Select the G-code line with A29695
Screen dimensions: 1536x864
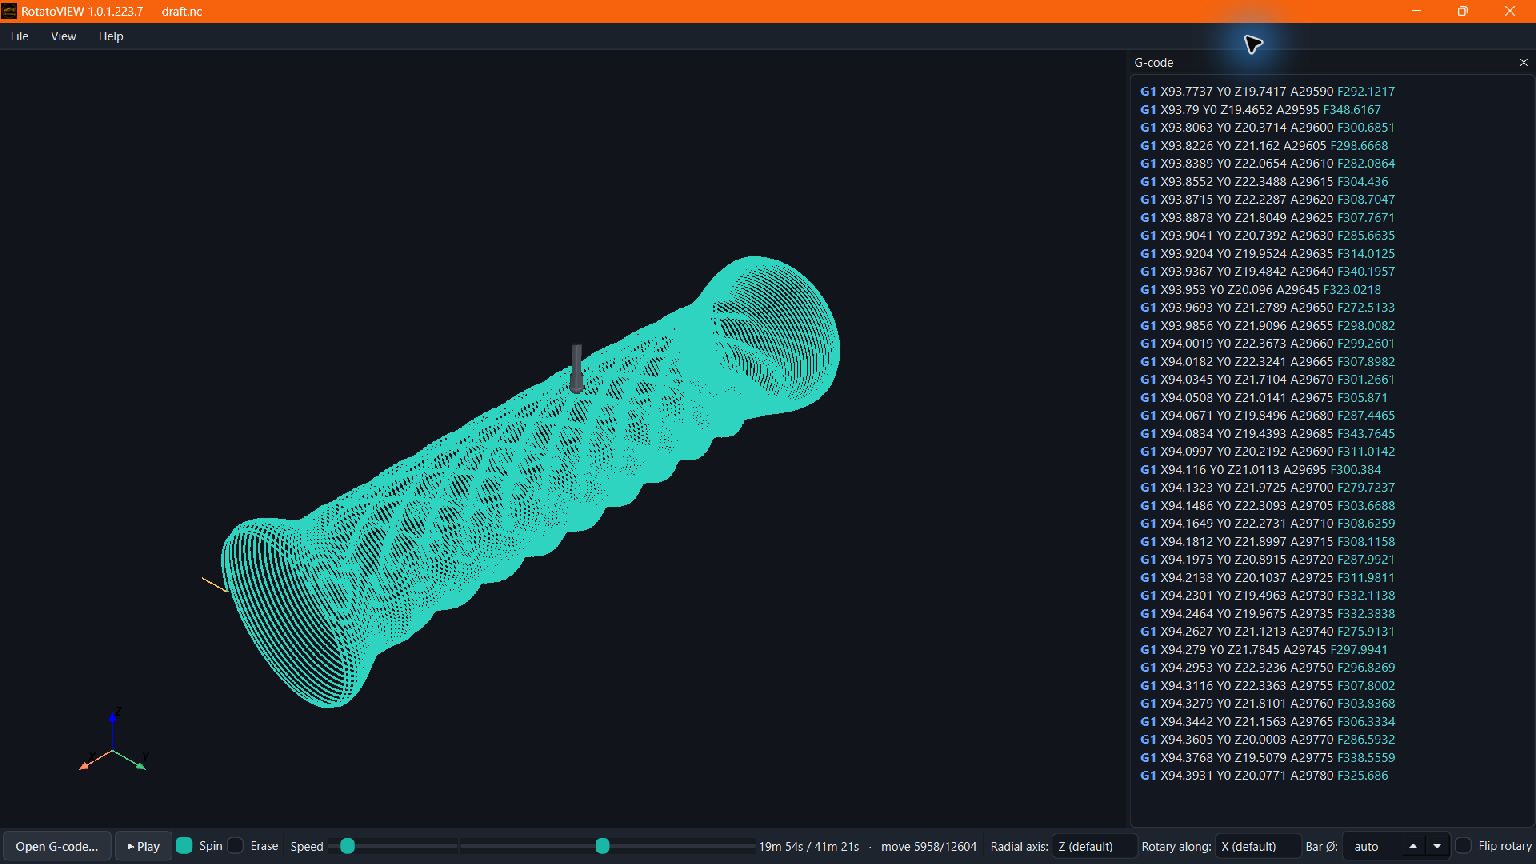[x=1260, y=469]
